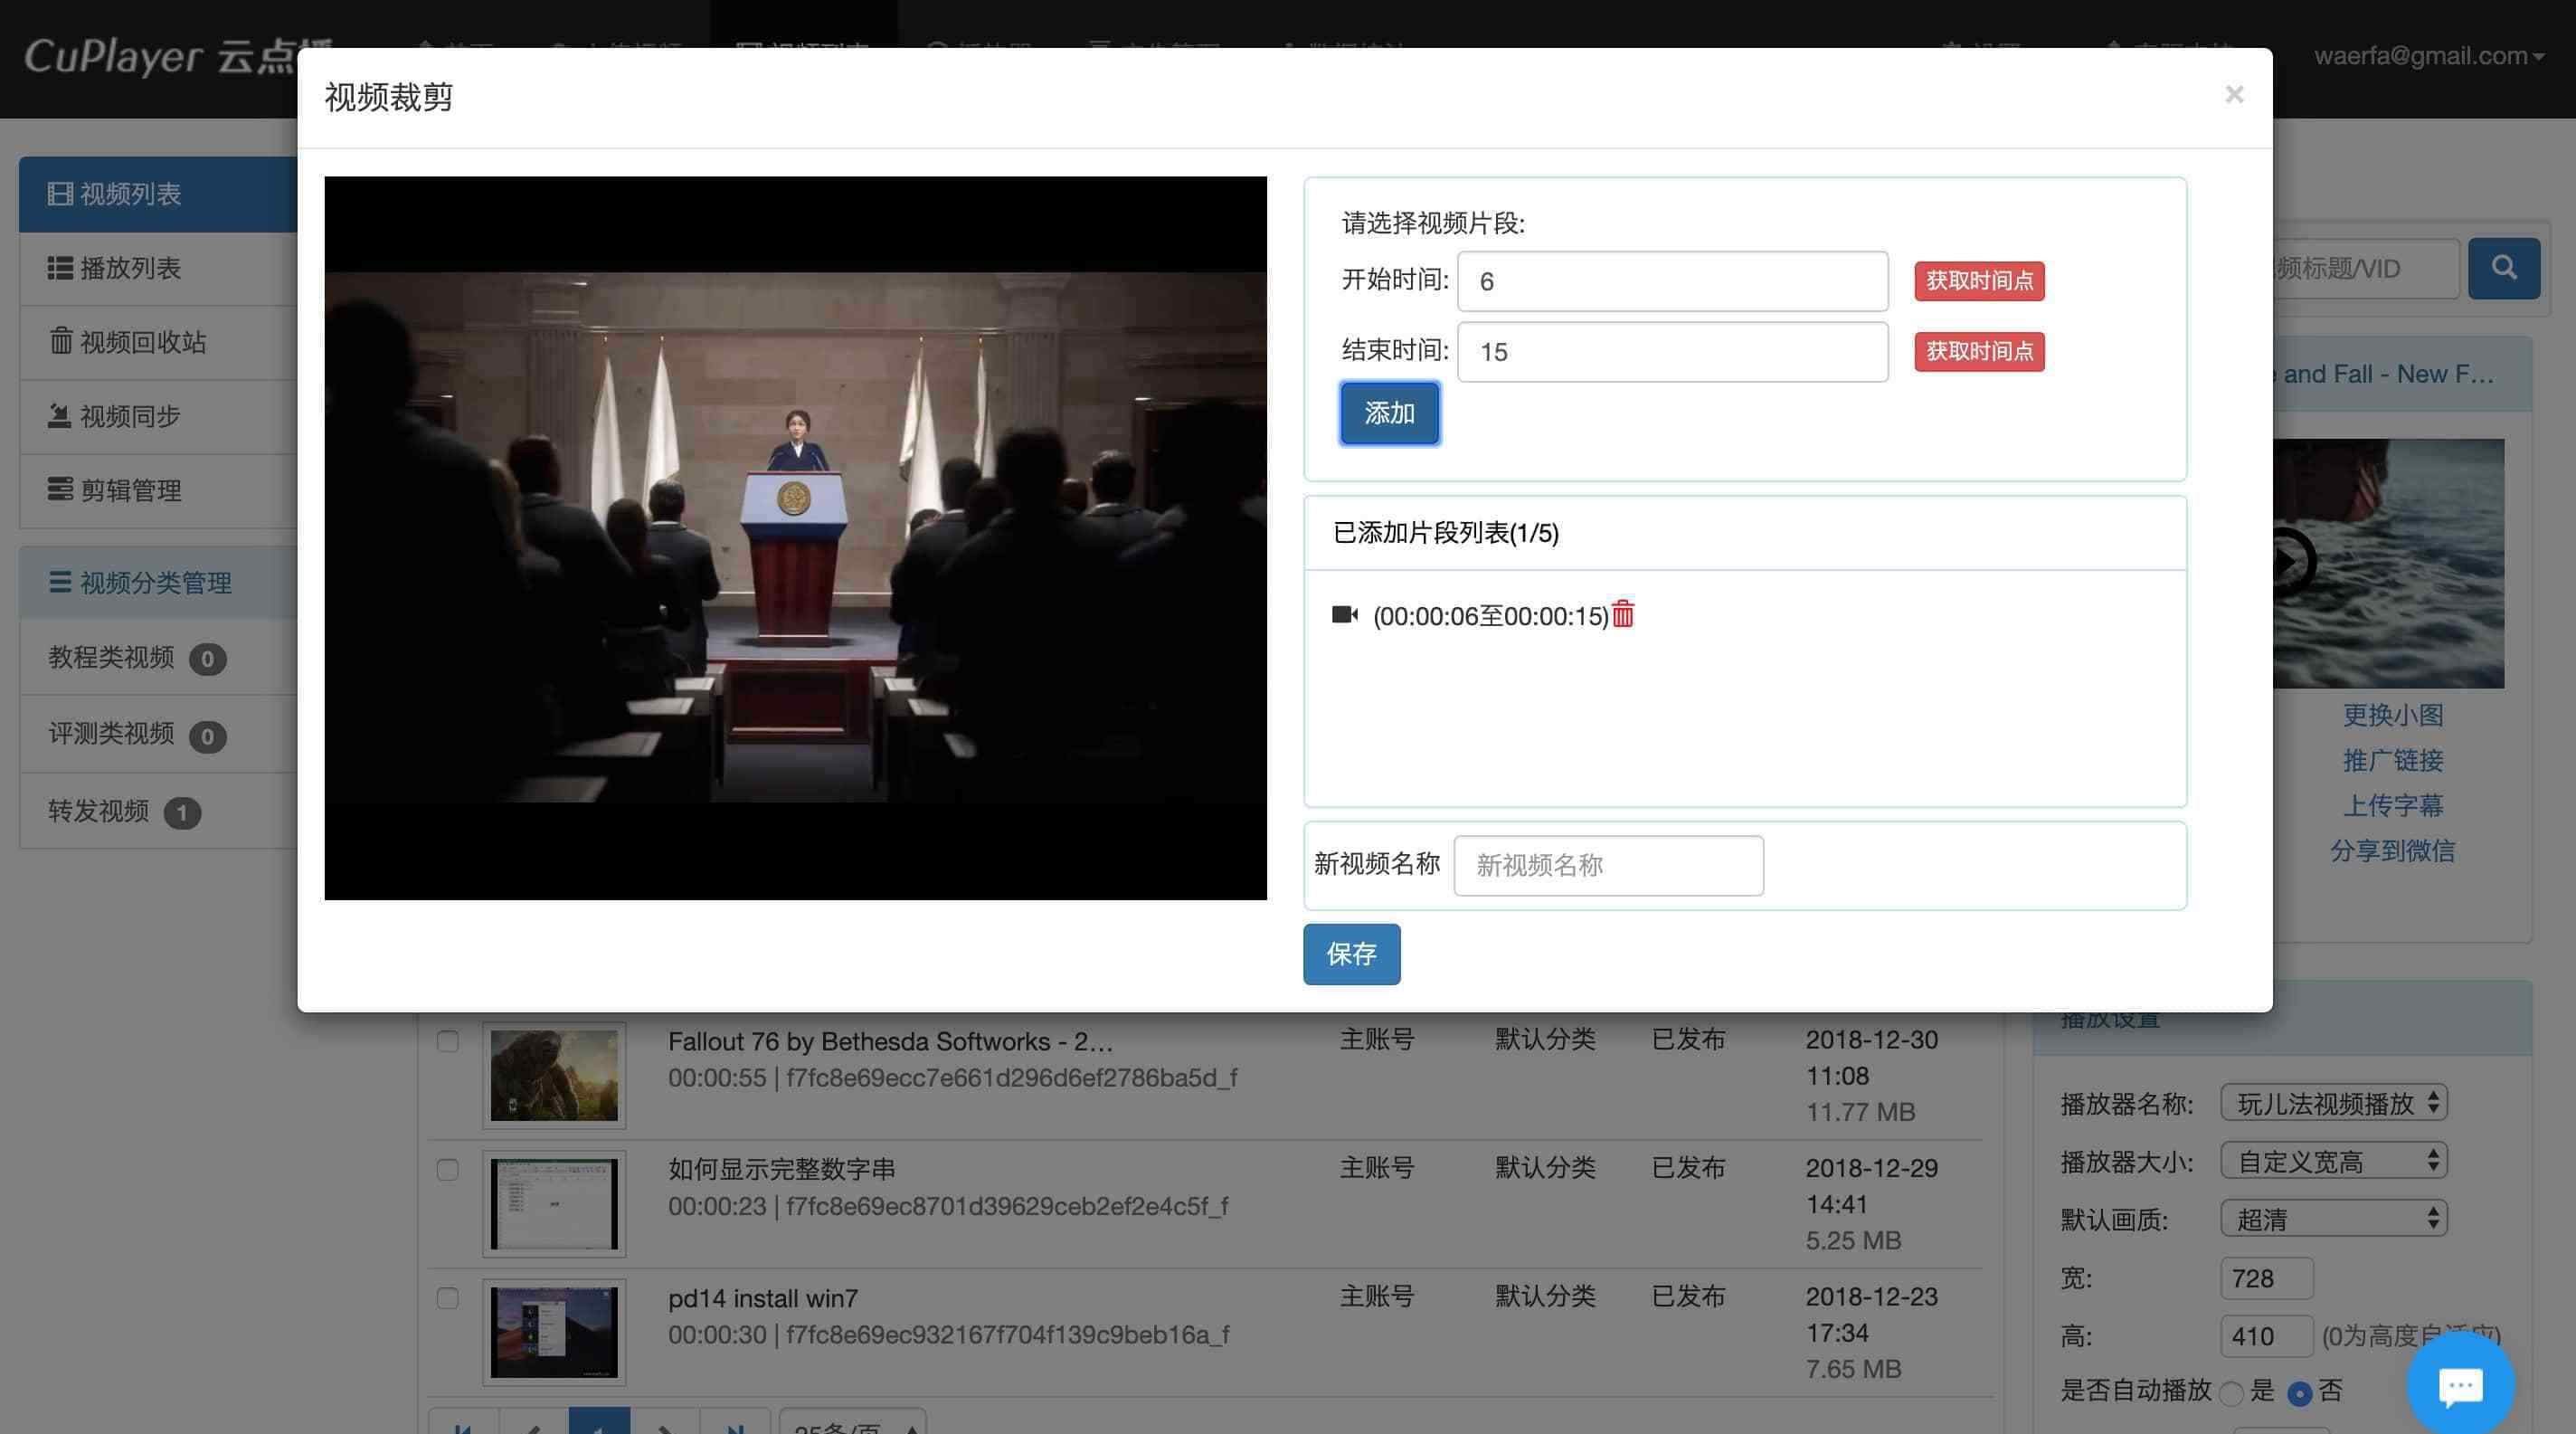Select 是 for 是否自动播放
Image resolution: width=2576 pixels, height=1434 pixels.
coord(2231,1393)
